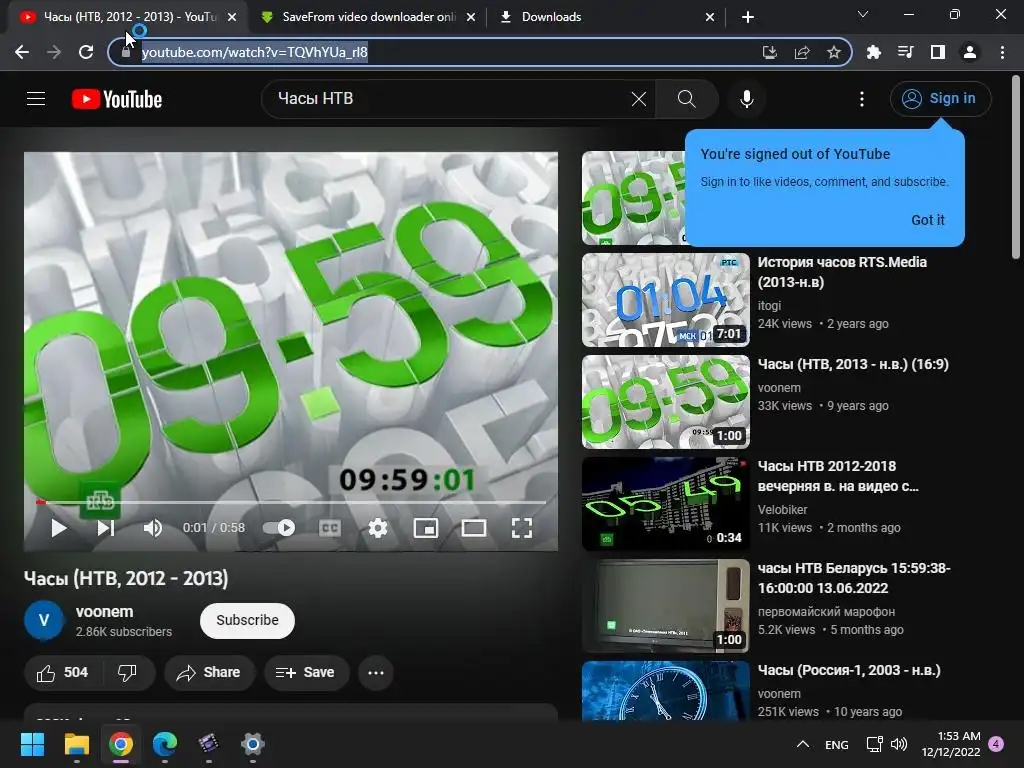Viewport: 1024px width, 768px height.
Task: Play the video with the play button
Action: (59, 528)
